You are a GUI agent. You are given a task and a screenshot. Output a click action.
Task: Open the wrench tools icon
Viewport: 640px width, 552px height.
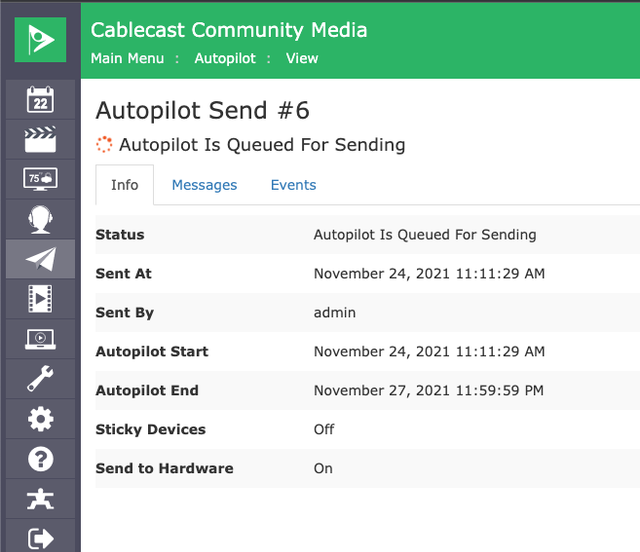coord(40,378)
